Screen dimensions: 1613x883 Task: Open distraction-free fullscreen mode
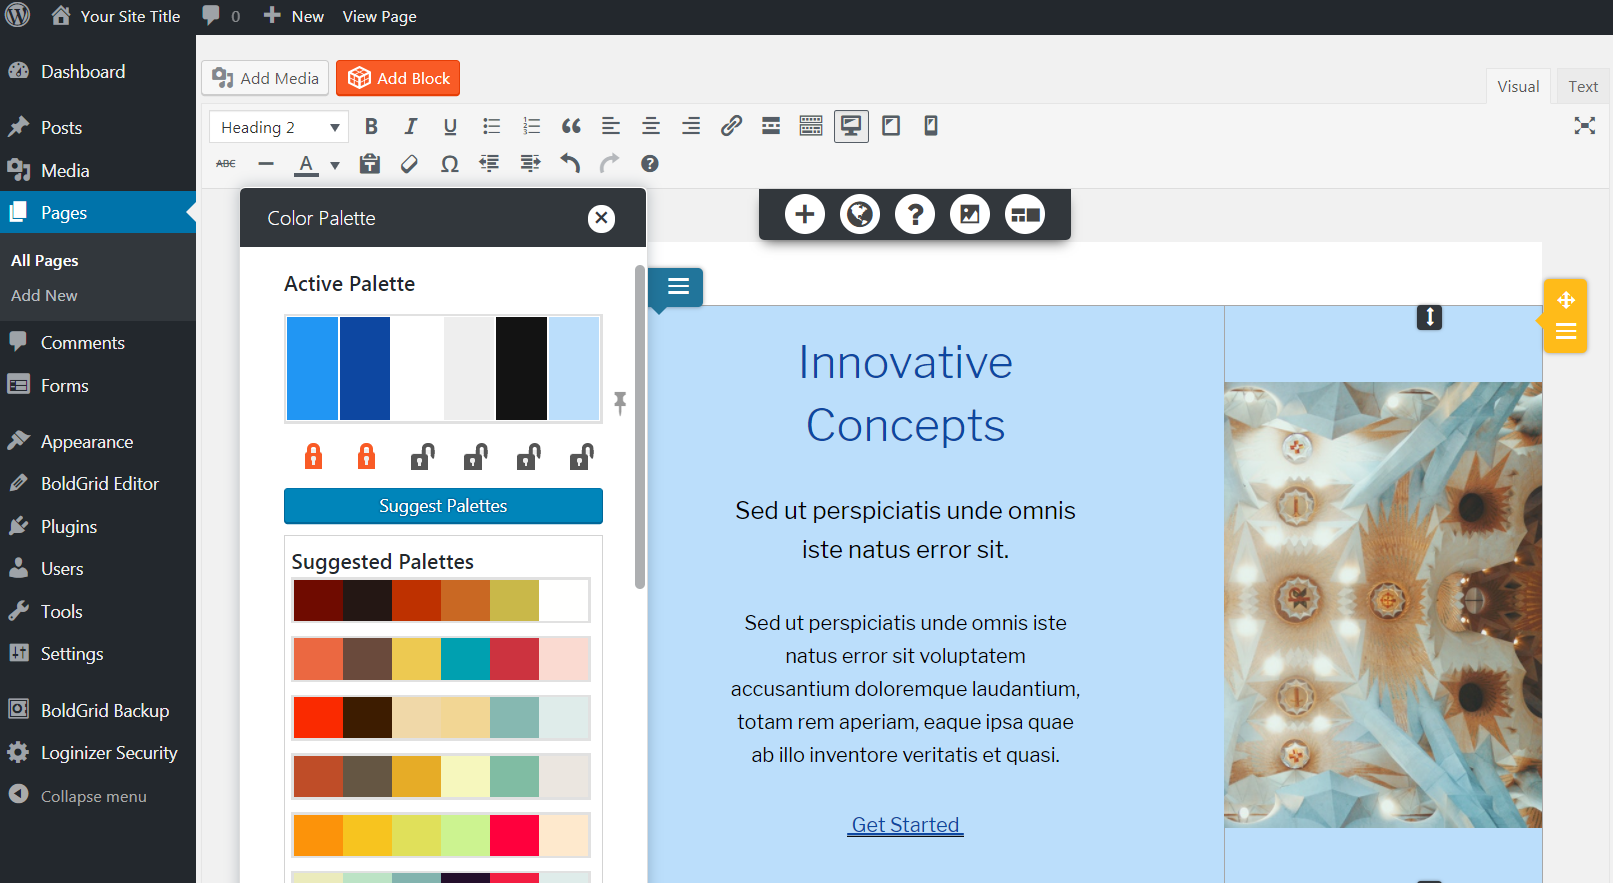(x=1584, y=126)
